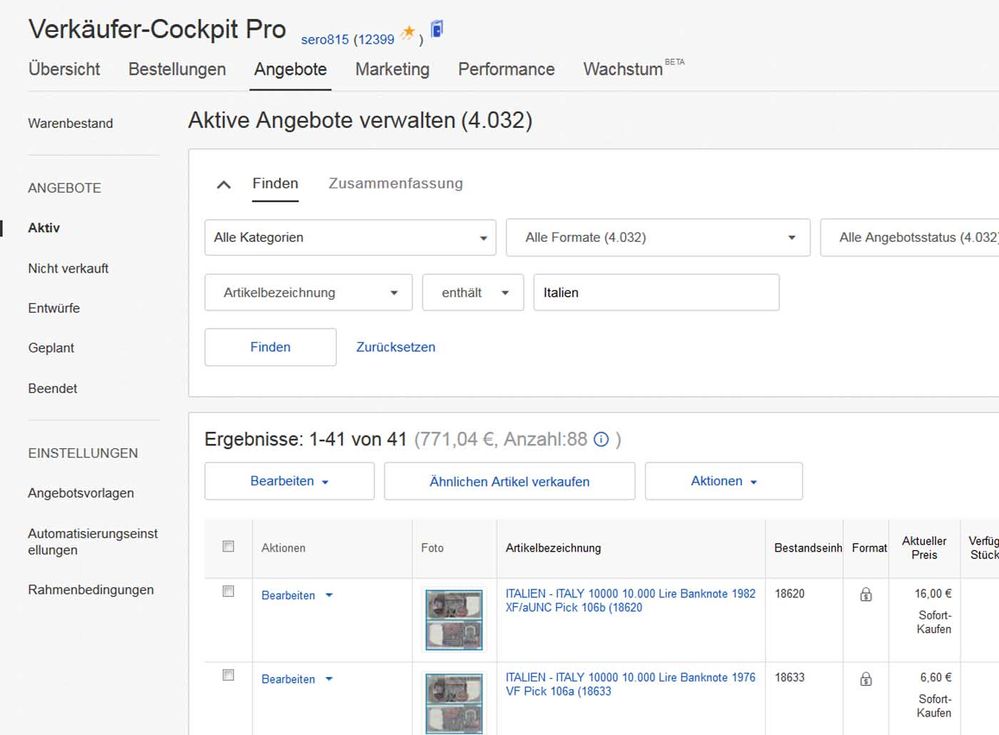Click the lock format icon for item 18620
The width and height of the screenshot is (999, 735).
coord(866,595)
